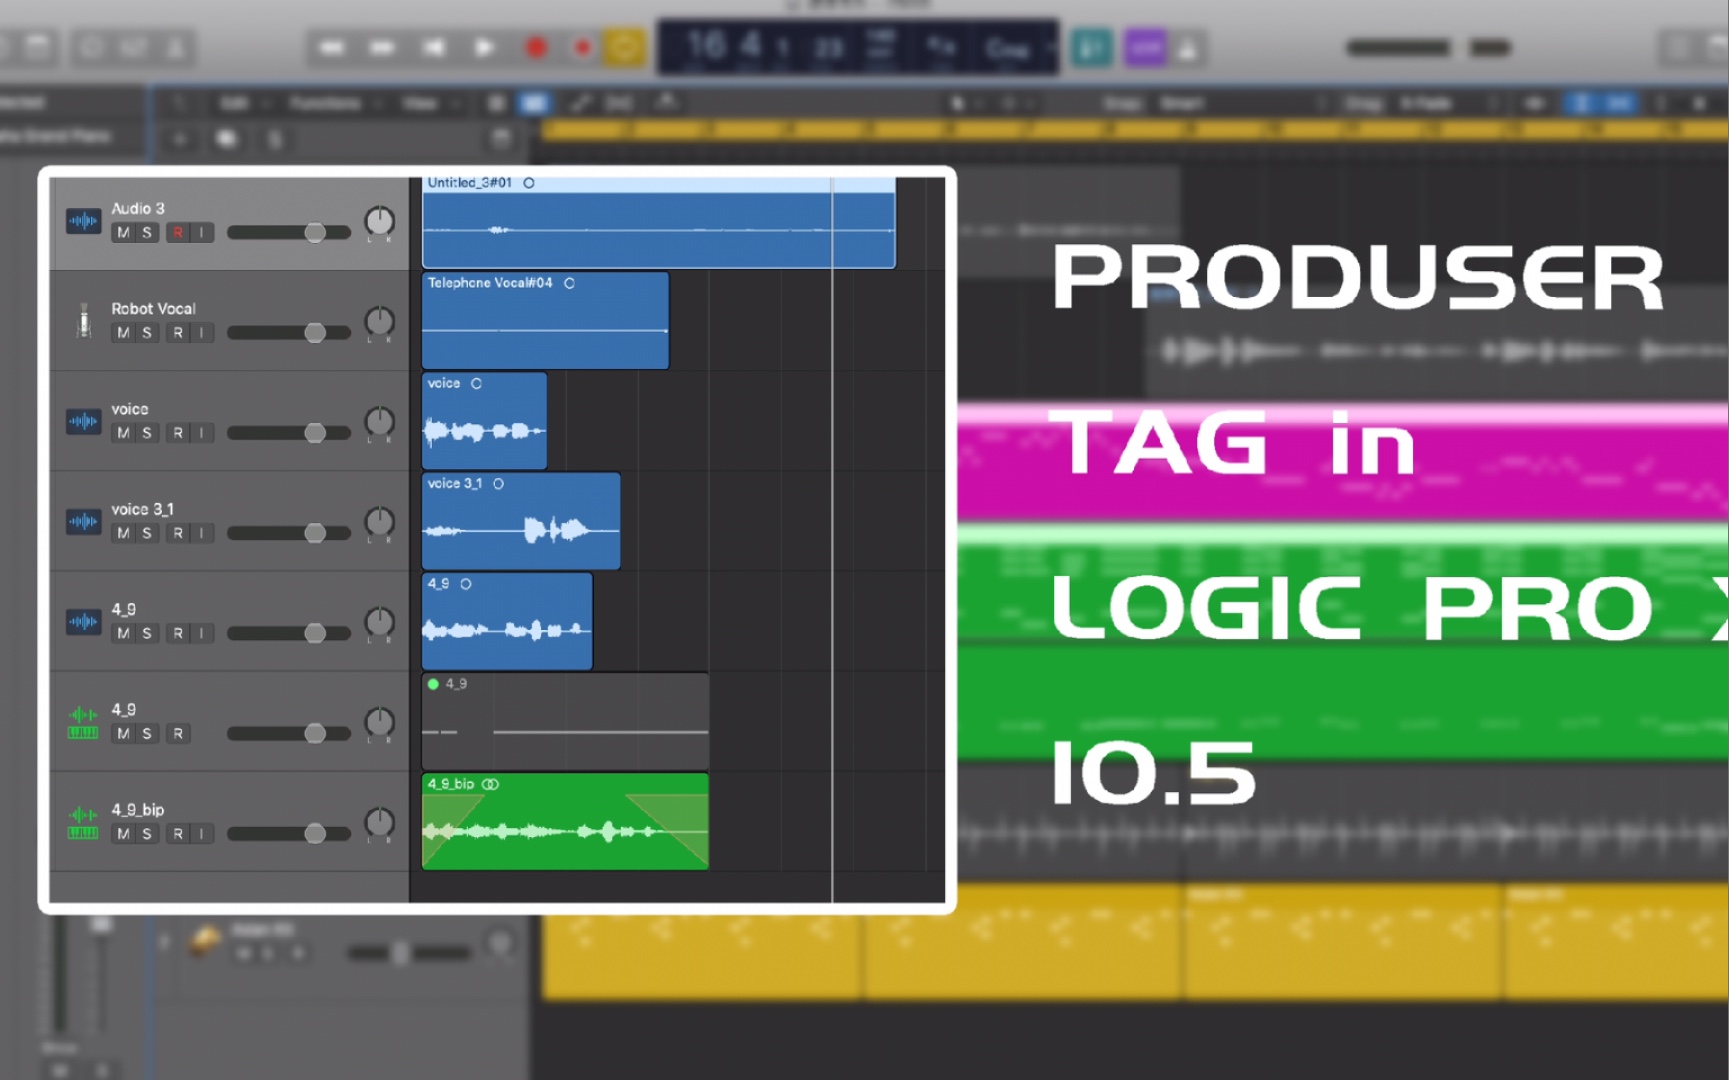This screenshot has width=1729, height=1080.
Task: Record-enable the Robot Vocal track
Action: coord(178,333)
